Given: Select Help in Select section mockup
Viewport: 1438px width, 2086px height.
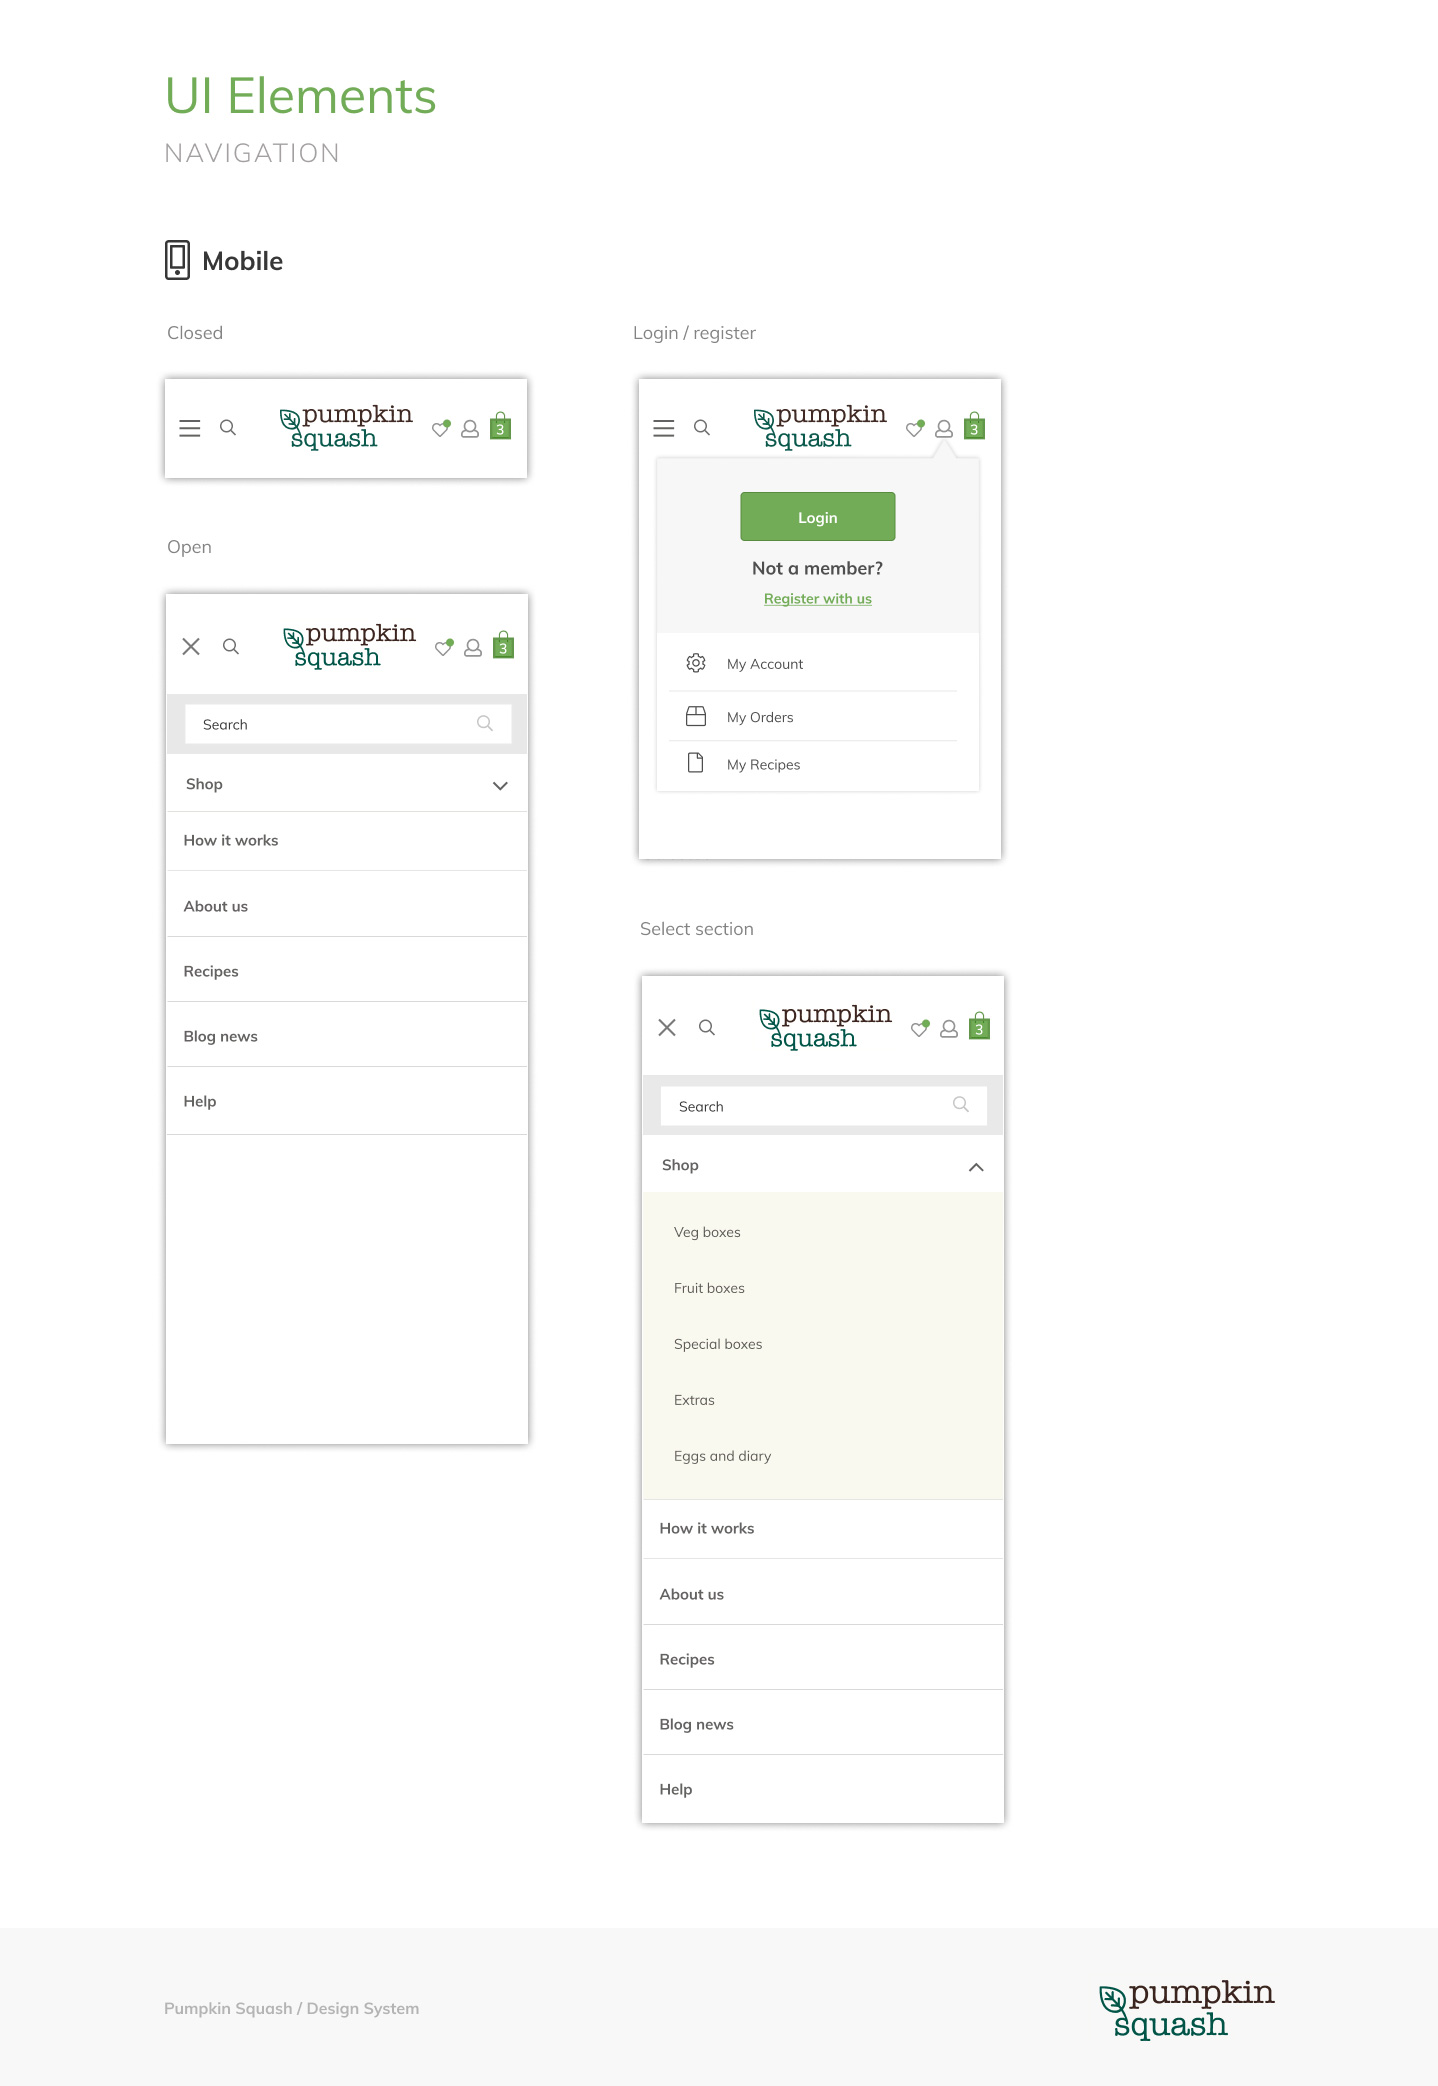Looking at the screenshot, I should (823, 1789).
